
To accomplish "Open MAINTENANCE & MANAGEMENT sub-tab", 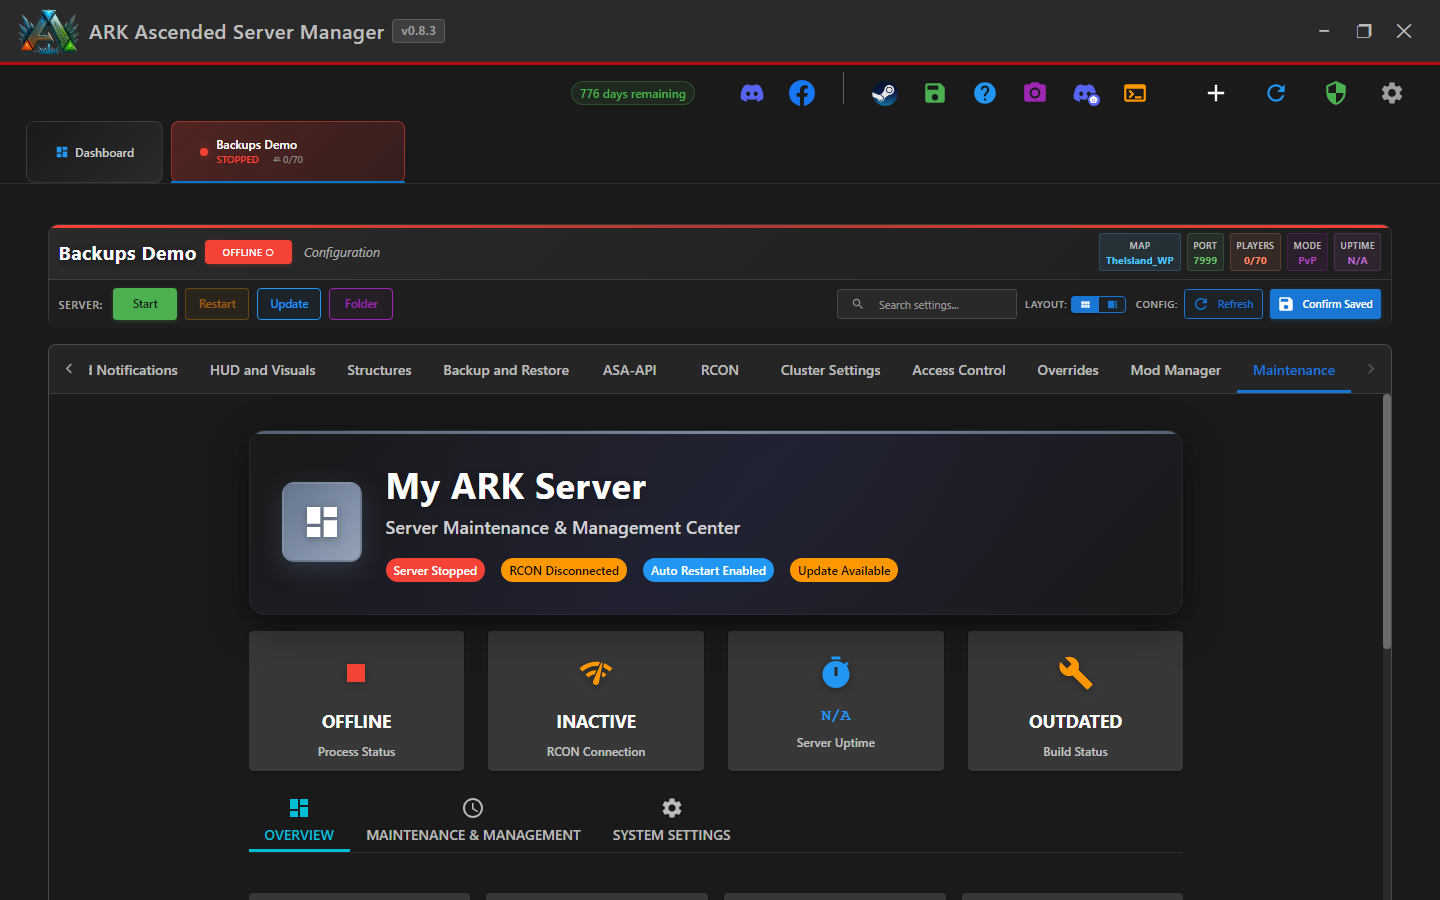I will (x=473, y=821).
